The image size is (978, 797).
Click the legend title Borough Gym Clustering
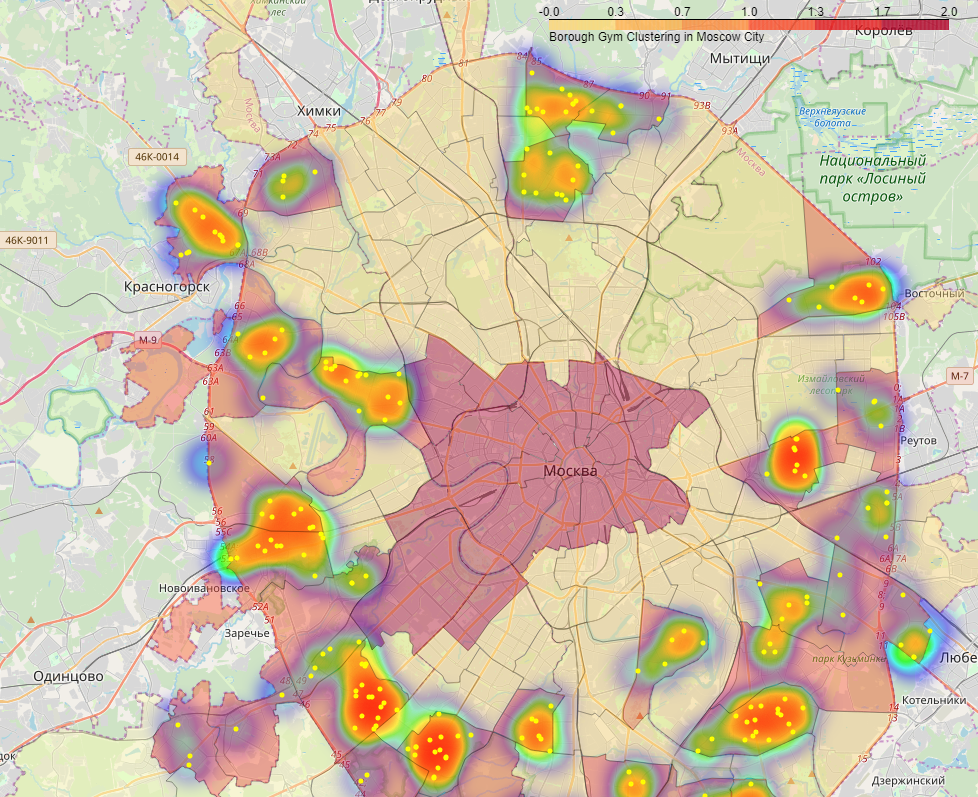pos(656,37)
